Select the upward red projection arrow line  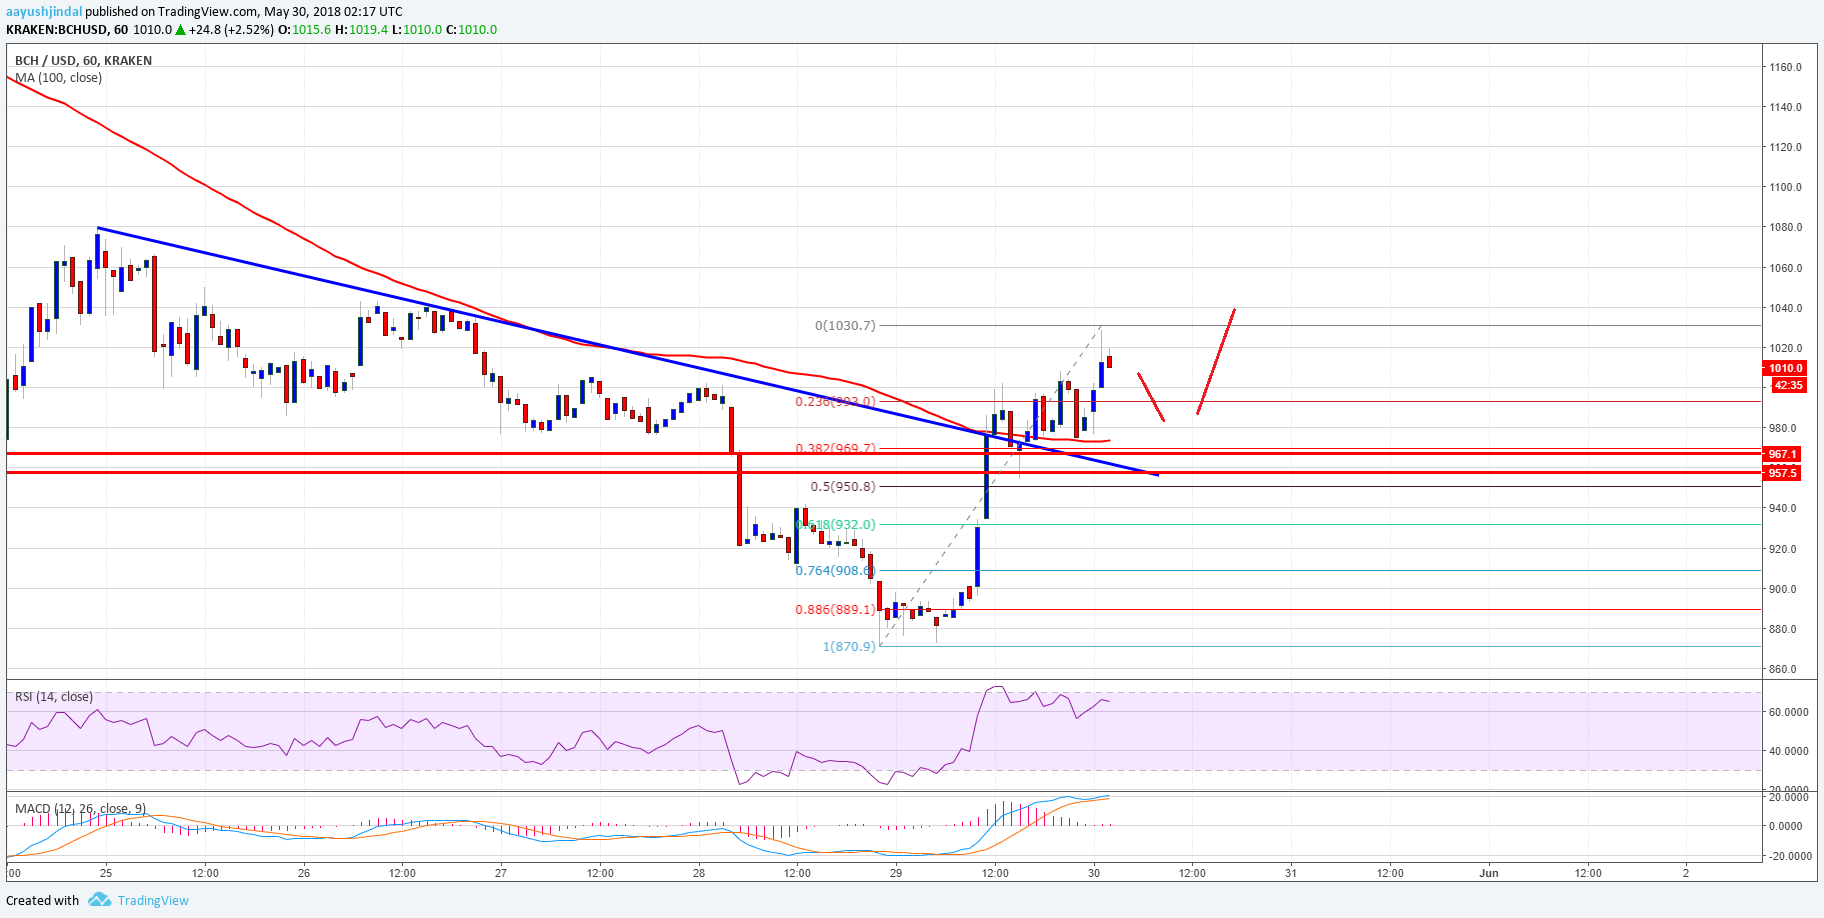point(1216,361)
